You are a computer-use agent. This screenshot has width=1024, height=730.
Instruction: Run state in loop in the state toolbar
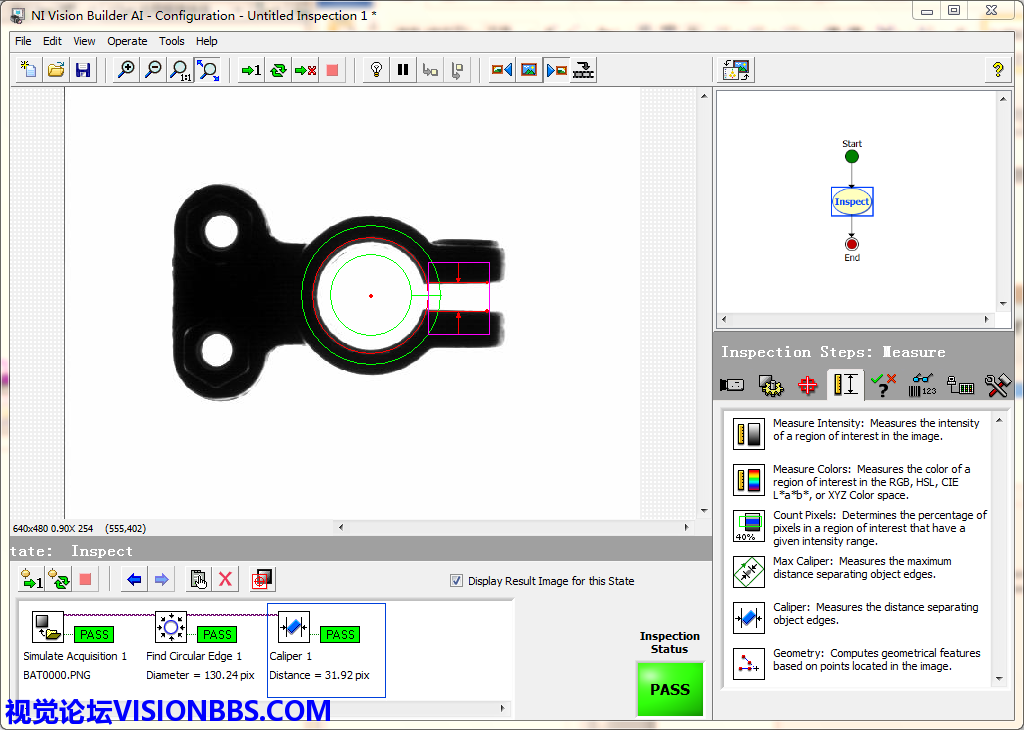pyautogui.click(x=59, y=579)
